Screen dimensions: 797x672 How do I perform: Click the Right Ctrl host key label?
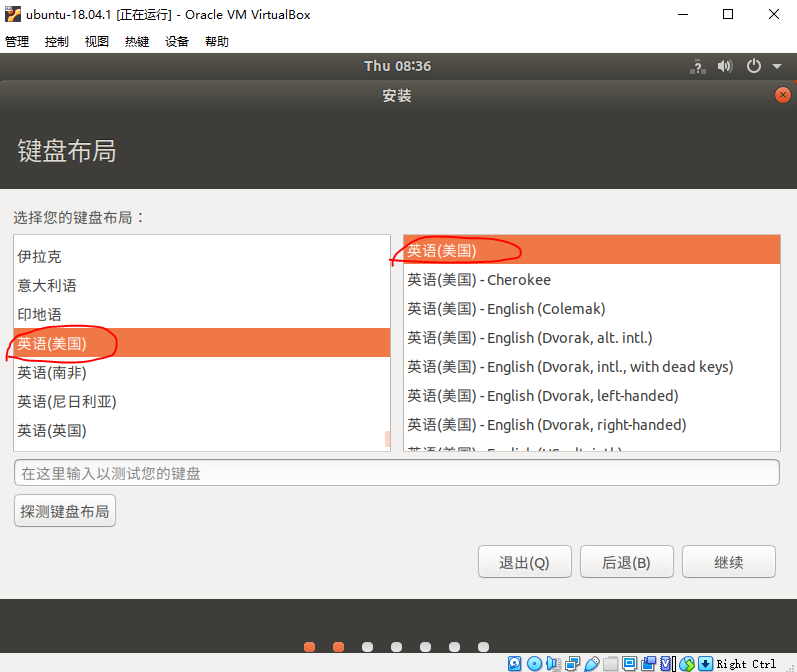pyautogui.click(x=746, y=663)
